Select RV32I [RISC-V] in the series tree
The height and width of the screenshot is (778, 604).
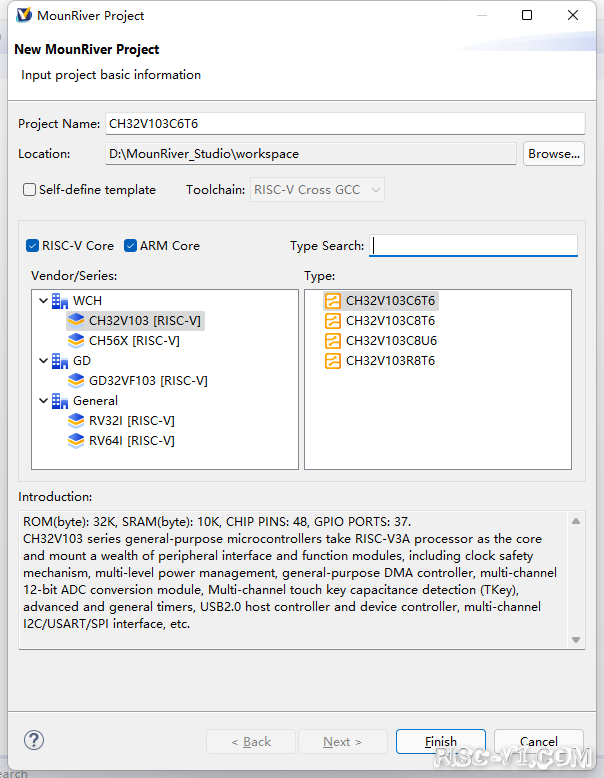(x=132, y=421)
